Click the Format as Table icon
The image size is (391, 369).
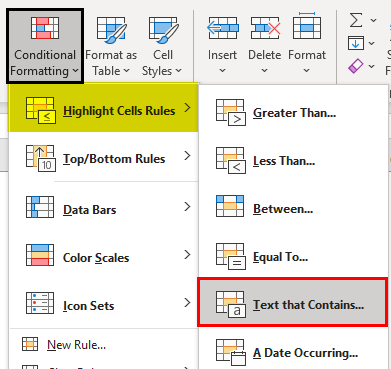point(112,30)
